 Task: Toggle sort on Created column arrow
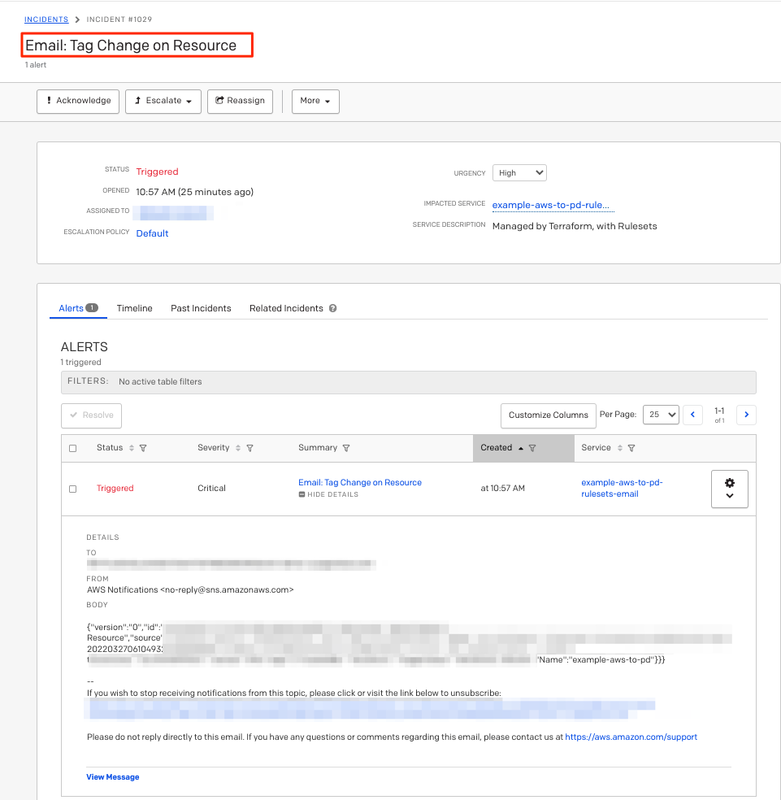[521, 448]
